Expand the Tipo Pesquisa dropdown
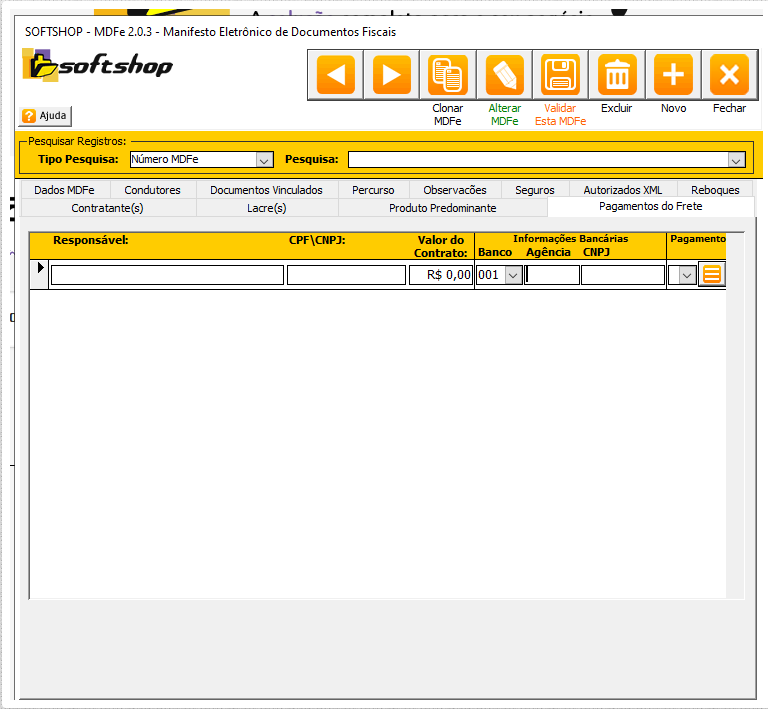This screenshot has height=709, width=768. pos(264,160)
